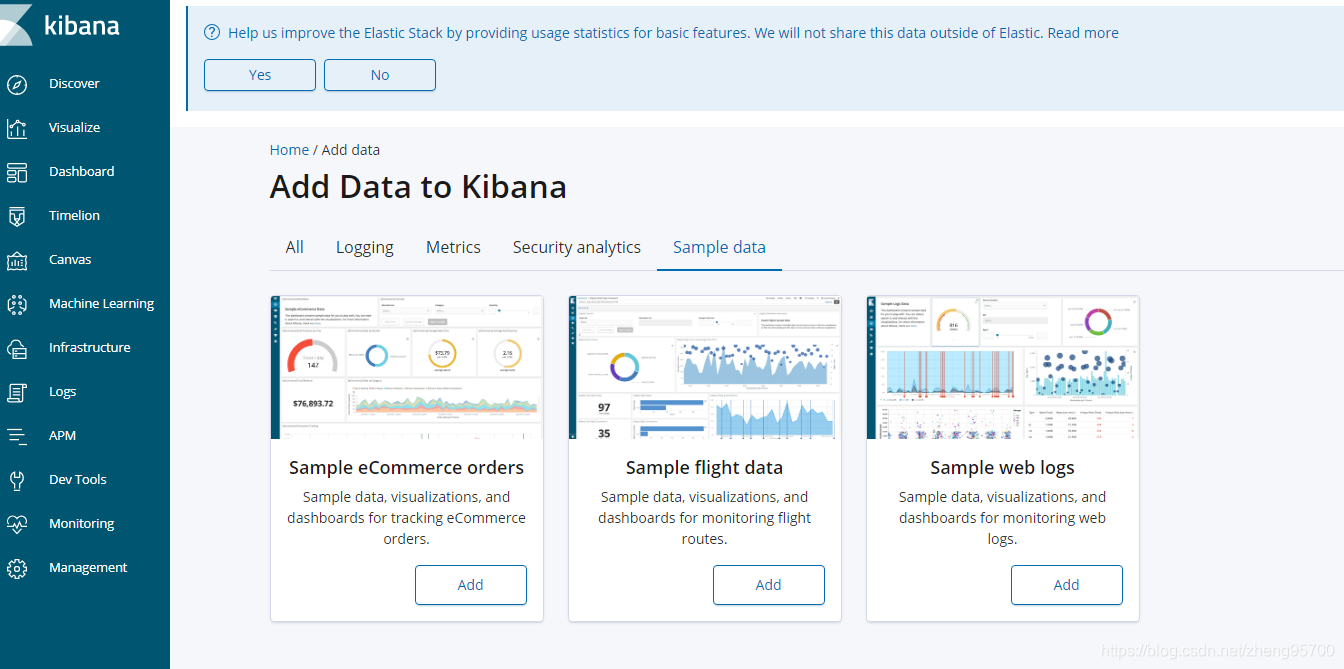Image resolution: width=1344 pixels, height=669 pixels.
Task: Open the Canvas icon in sidebar
Action: point(17,260)
